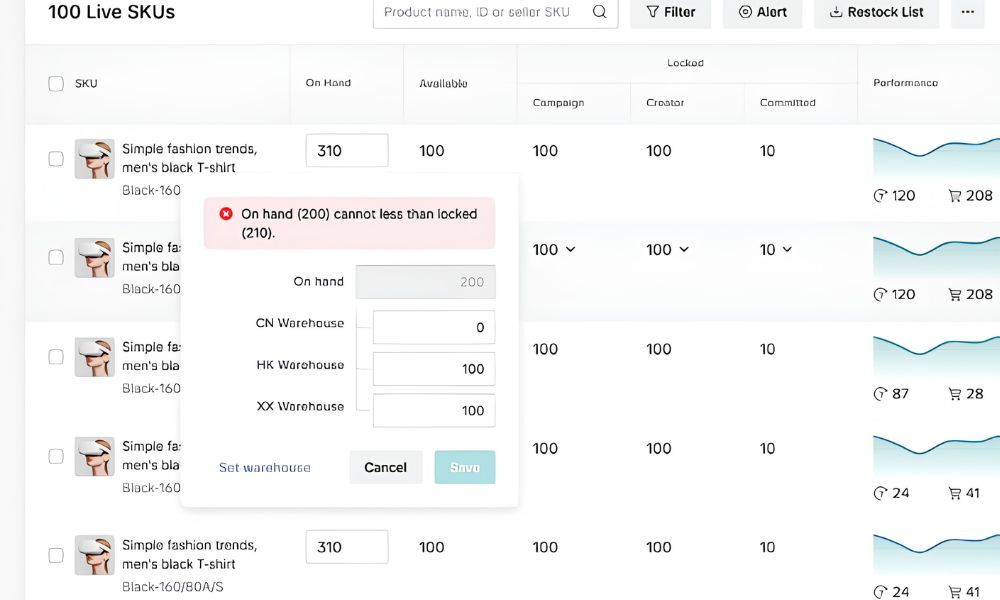Image resolution: width=1000 pixels, height=600 pixels.
Task: Click the Creator column header
Action: click(665, 103)
